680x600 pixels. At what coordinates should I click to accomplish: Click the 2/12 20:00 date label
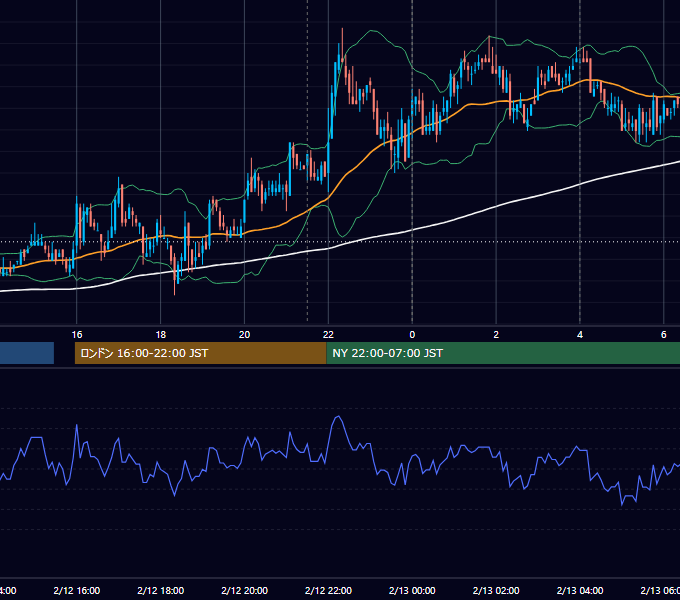245,590
